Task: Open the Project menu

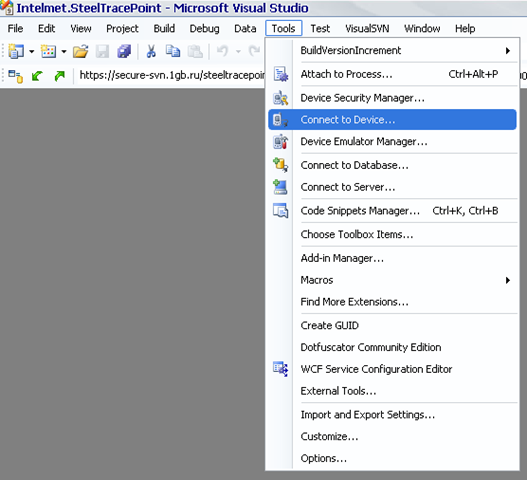Action: 122,29
